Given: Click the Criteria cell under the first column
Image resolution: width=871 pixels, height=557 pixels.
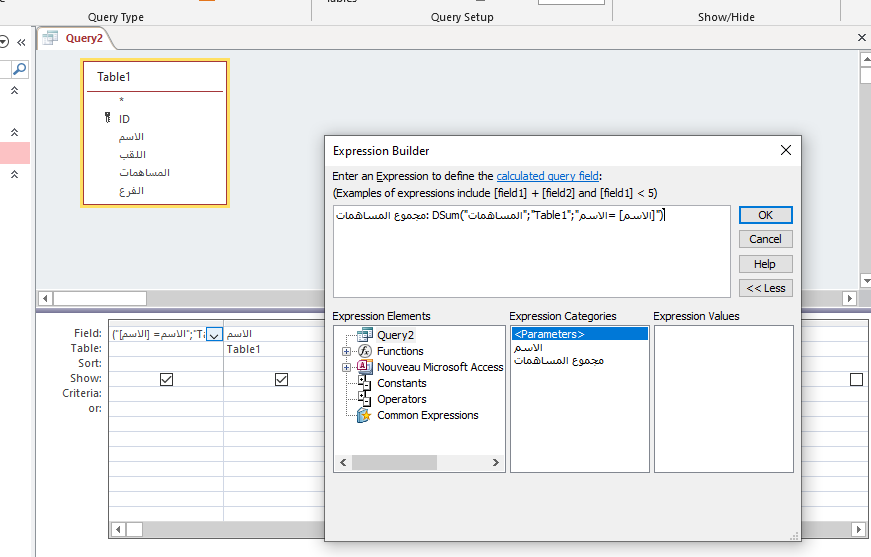Looking at the screenshot, I should 166,394.
